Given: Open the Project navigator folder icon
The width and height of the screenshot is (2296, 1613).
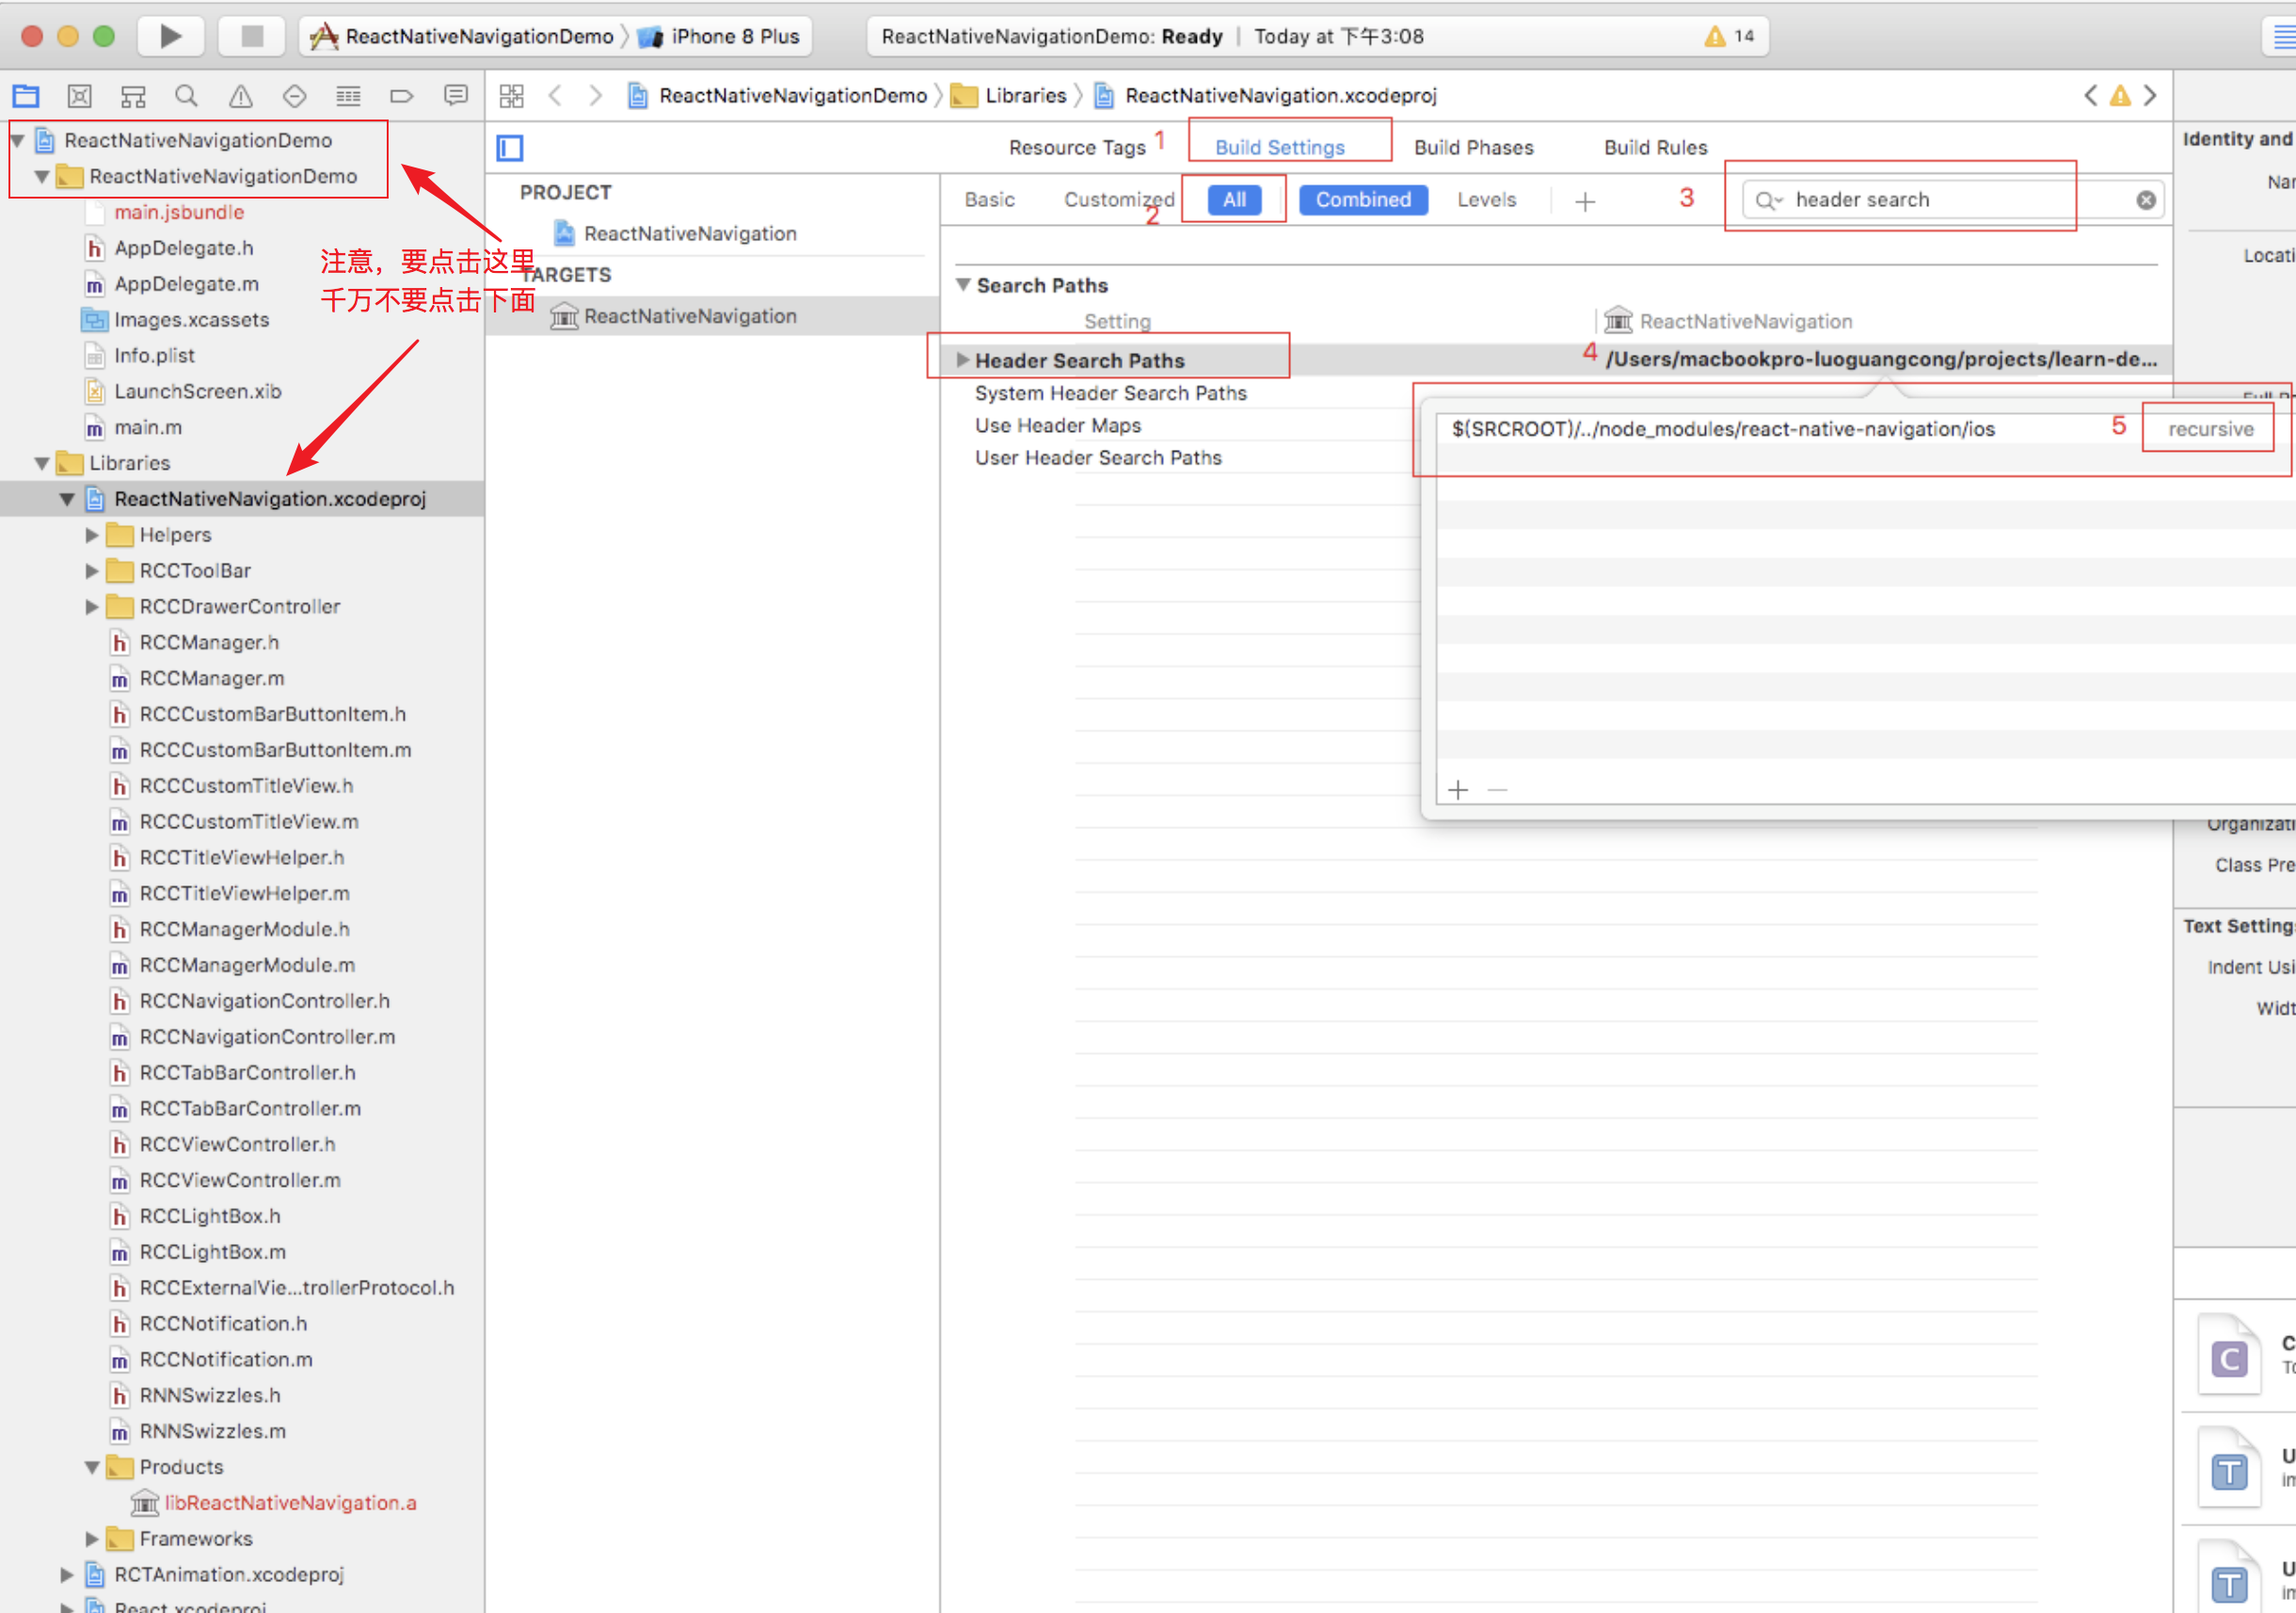Looking at the screenshot, I should pyautogui.click(x=26, y=96).
